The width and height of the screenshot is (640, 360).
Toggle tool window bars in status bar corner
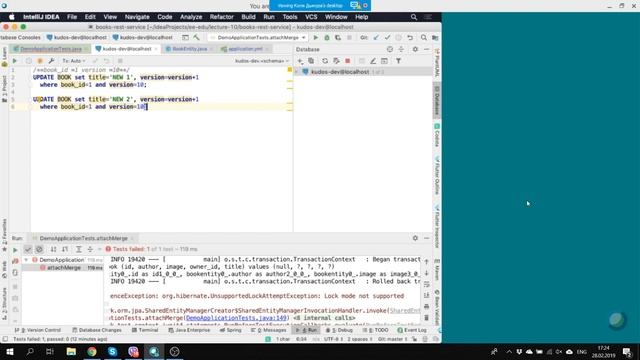point(5,339)
